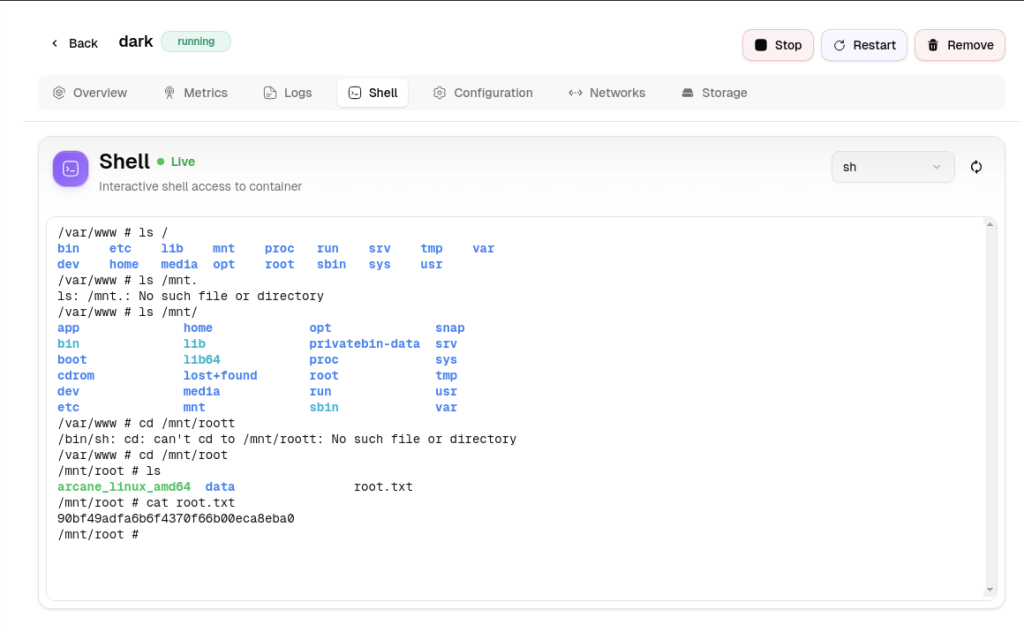This screenshot has width=1024, height=625.
Task: Open the Configuration tab
Action: (x=483, y=93)
